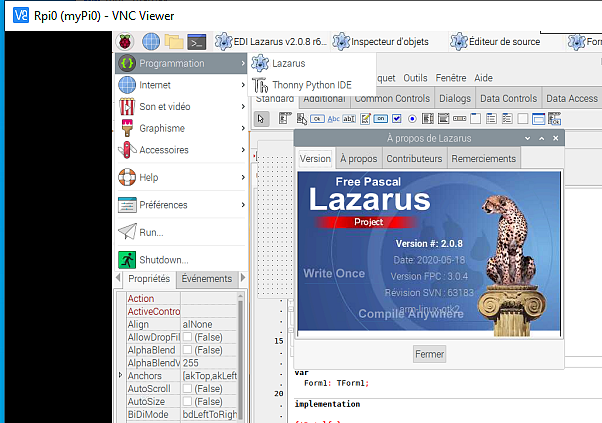Click the object inspector vertical scrollbar
This screenshot has width=602, height=423.
point(241,357)
